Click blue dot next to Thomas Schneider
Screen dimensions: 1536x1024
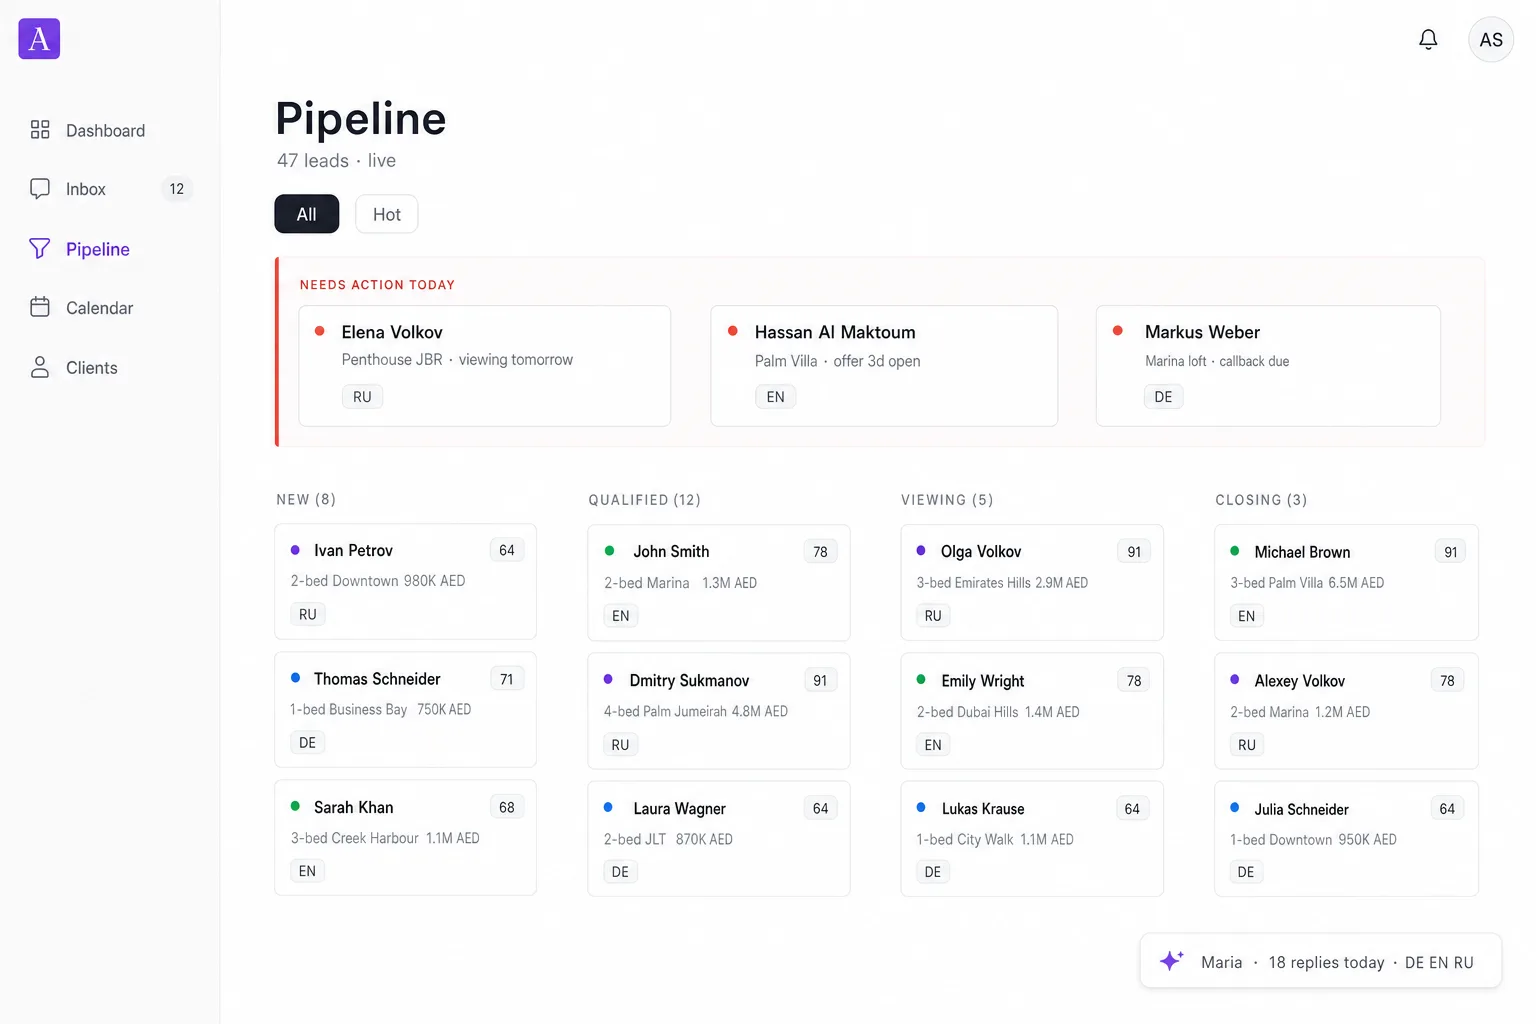point(295,678)
